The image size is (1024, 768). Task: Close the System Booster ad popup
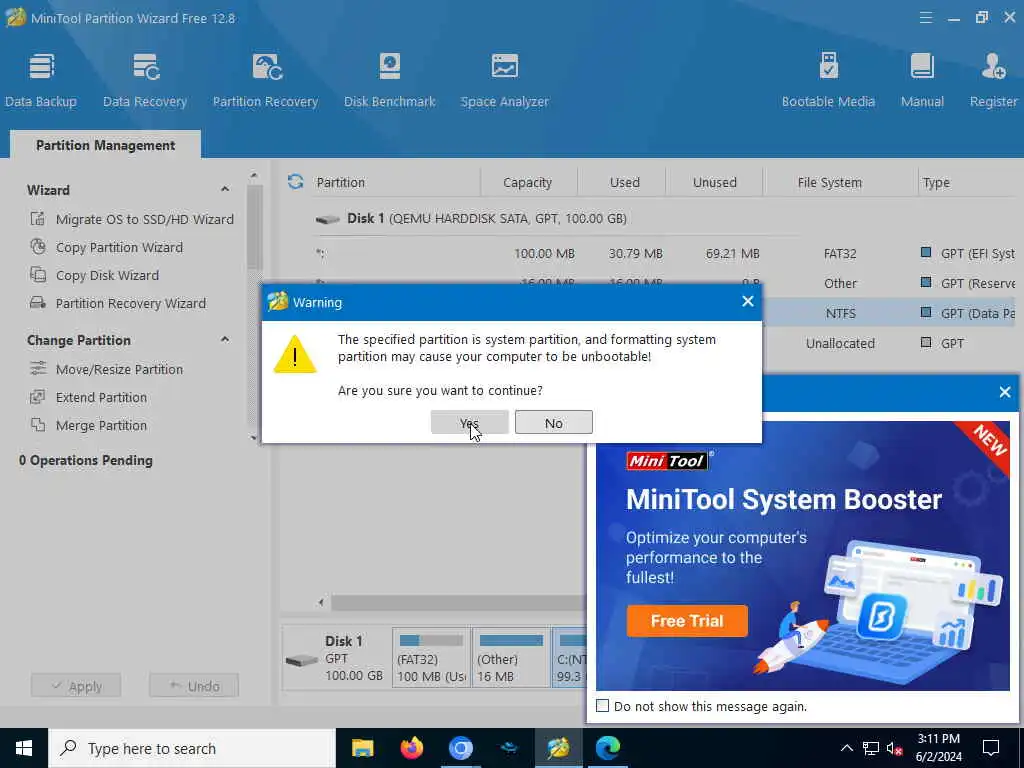[x=1005, y=392]
